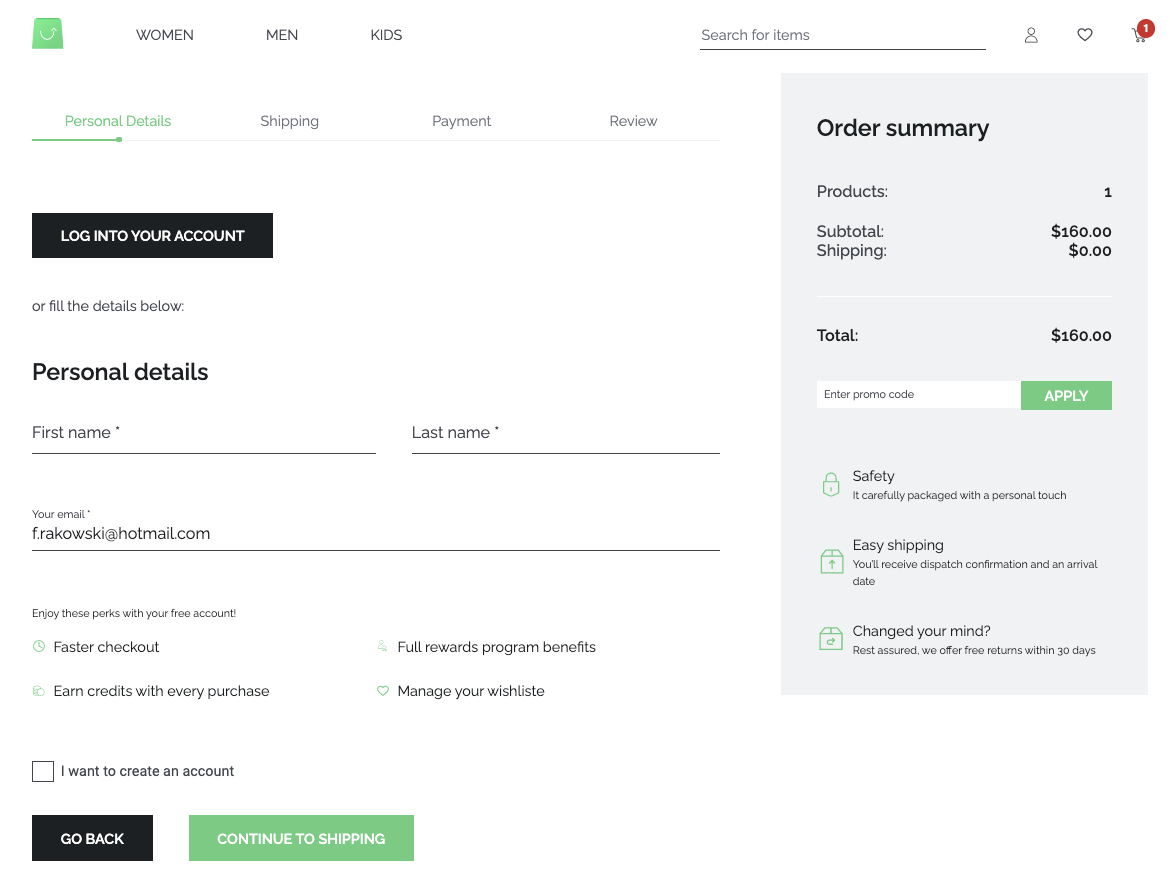
Task: Click LOG INTO YOUR ACCOUNT button
Action: pyautogui.click(x=152, y=236)
